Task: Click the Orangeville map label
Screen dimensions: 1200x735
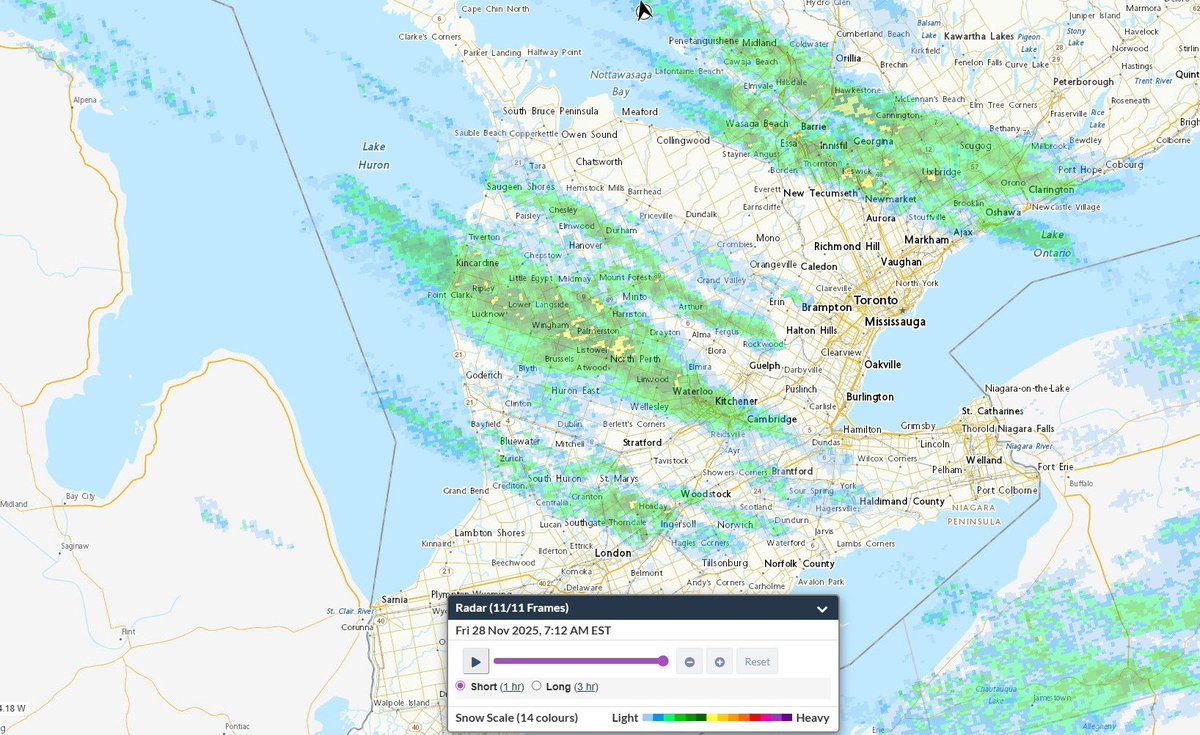Action: (775, 265)
